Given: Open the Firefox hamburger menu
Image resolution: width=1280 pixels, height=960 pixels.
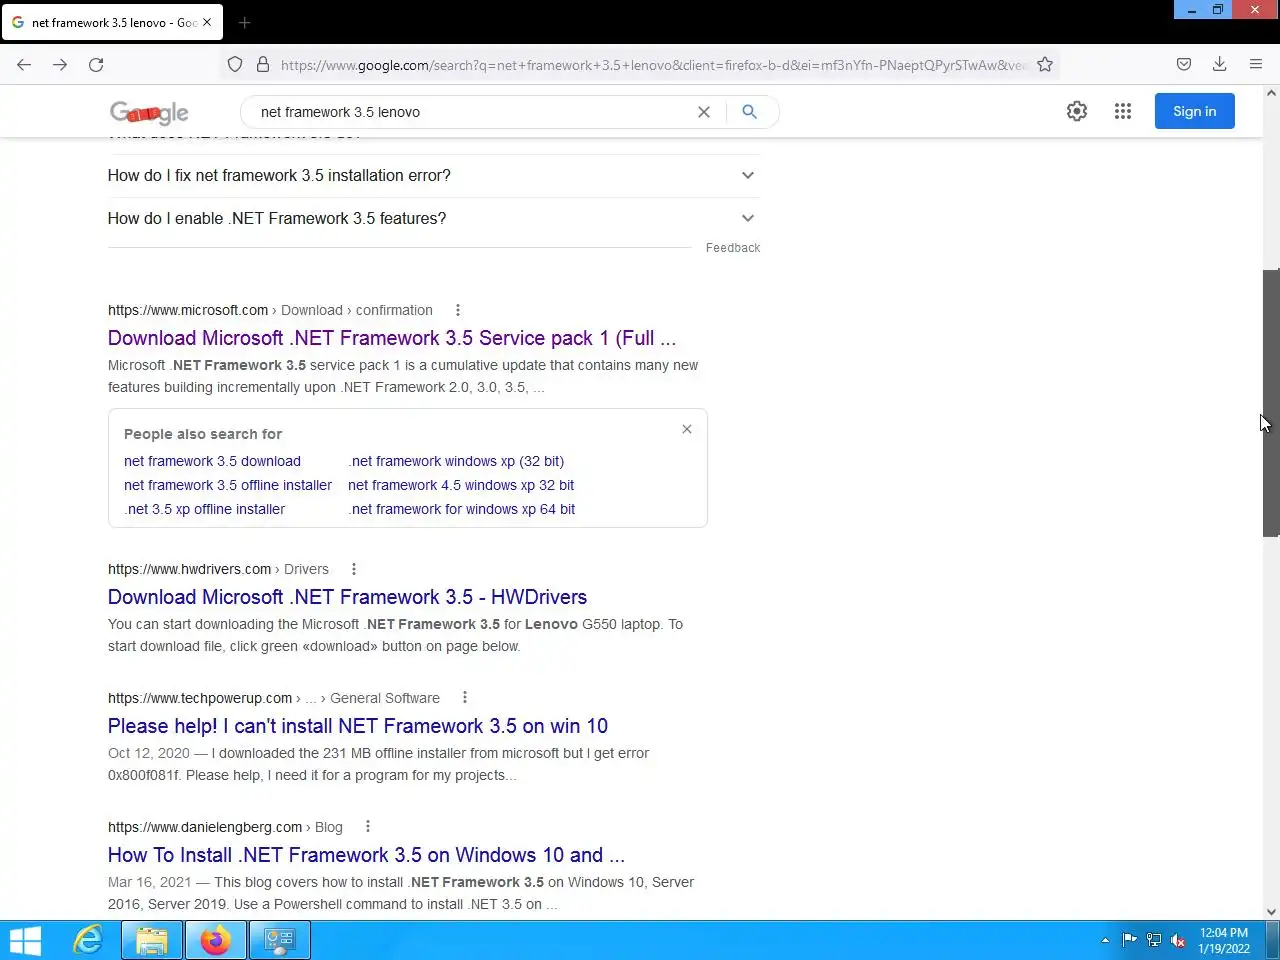Looking at the screenshot, I should 1256,64.
